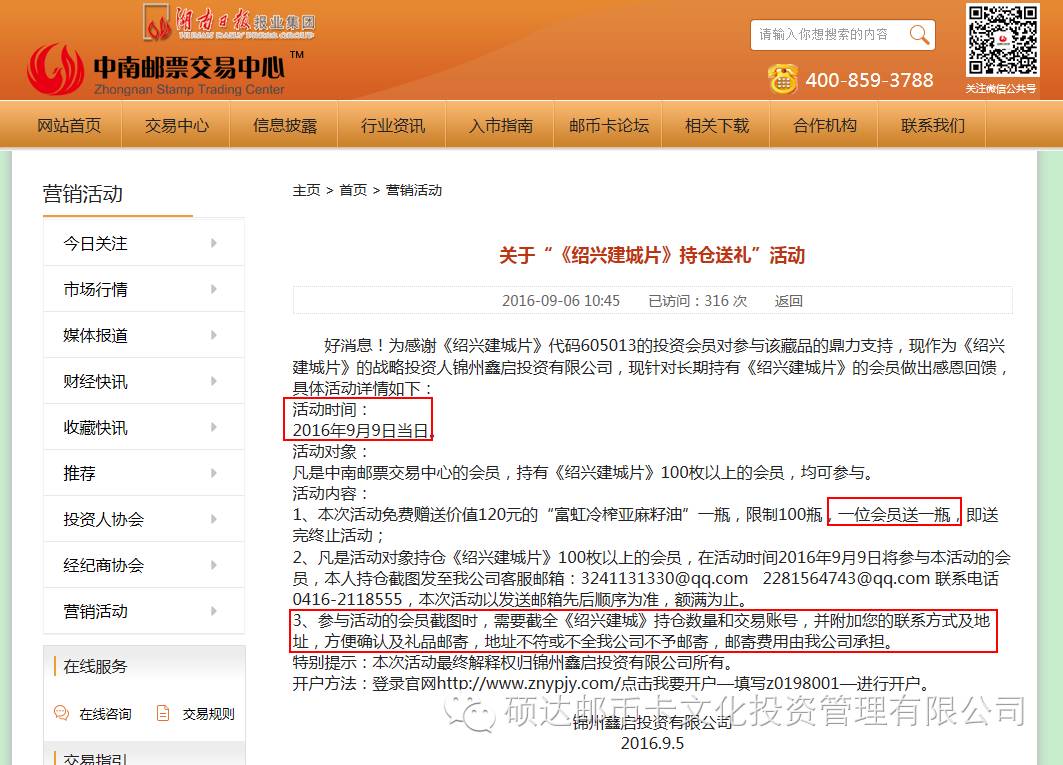Click the 在线服务 section header

pyautogui.click(x=95, y=667)
